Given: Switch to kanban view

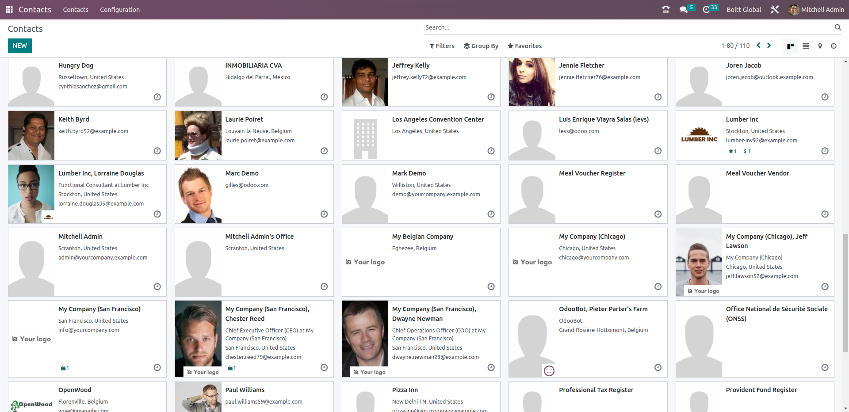Looking at the screenshot, I should tap(790, 46).
